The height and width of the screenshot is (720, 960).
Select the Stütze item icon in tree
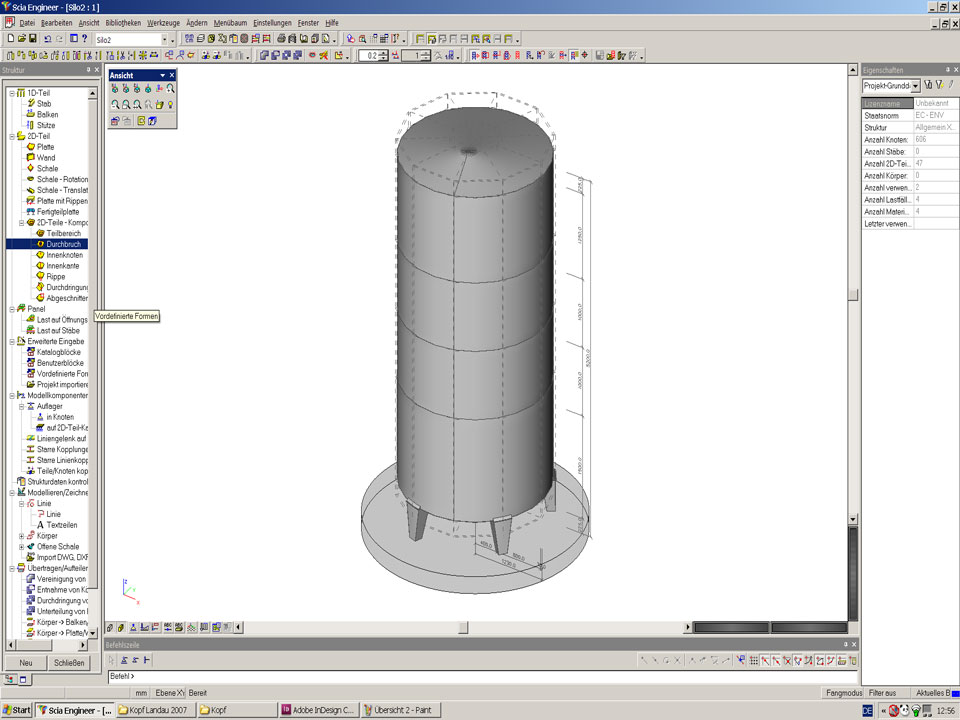29,125
